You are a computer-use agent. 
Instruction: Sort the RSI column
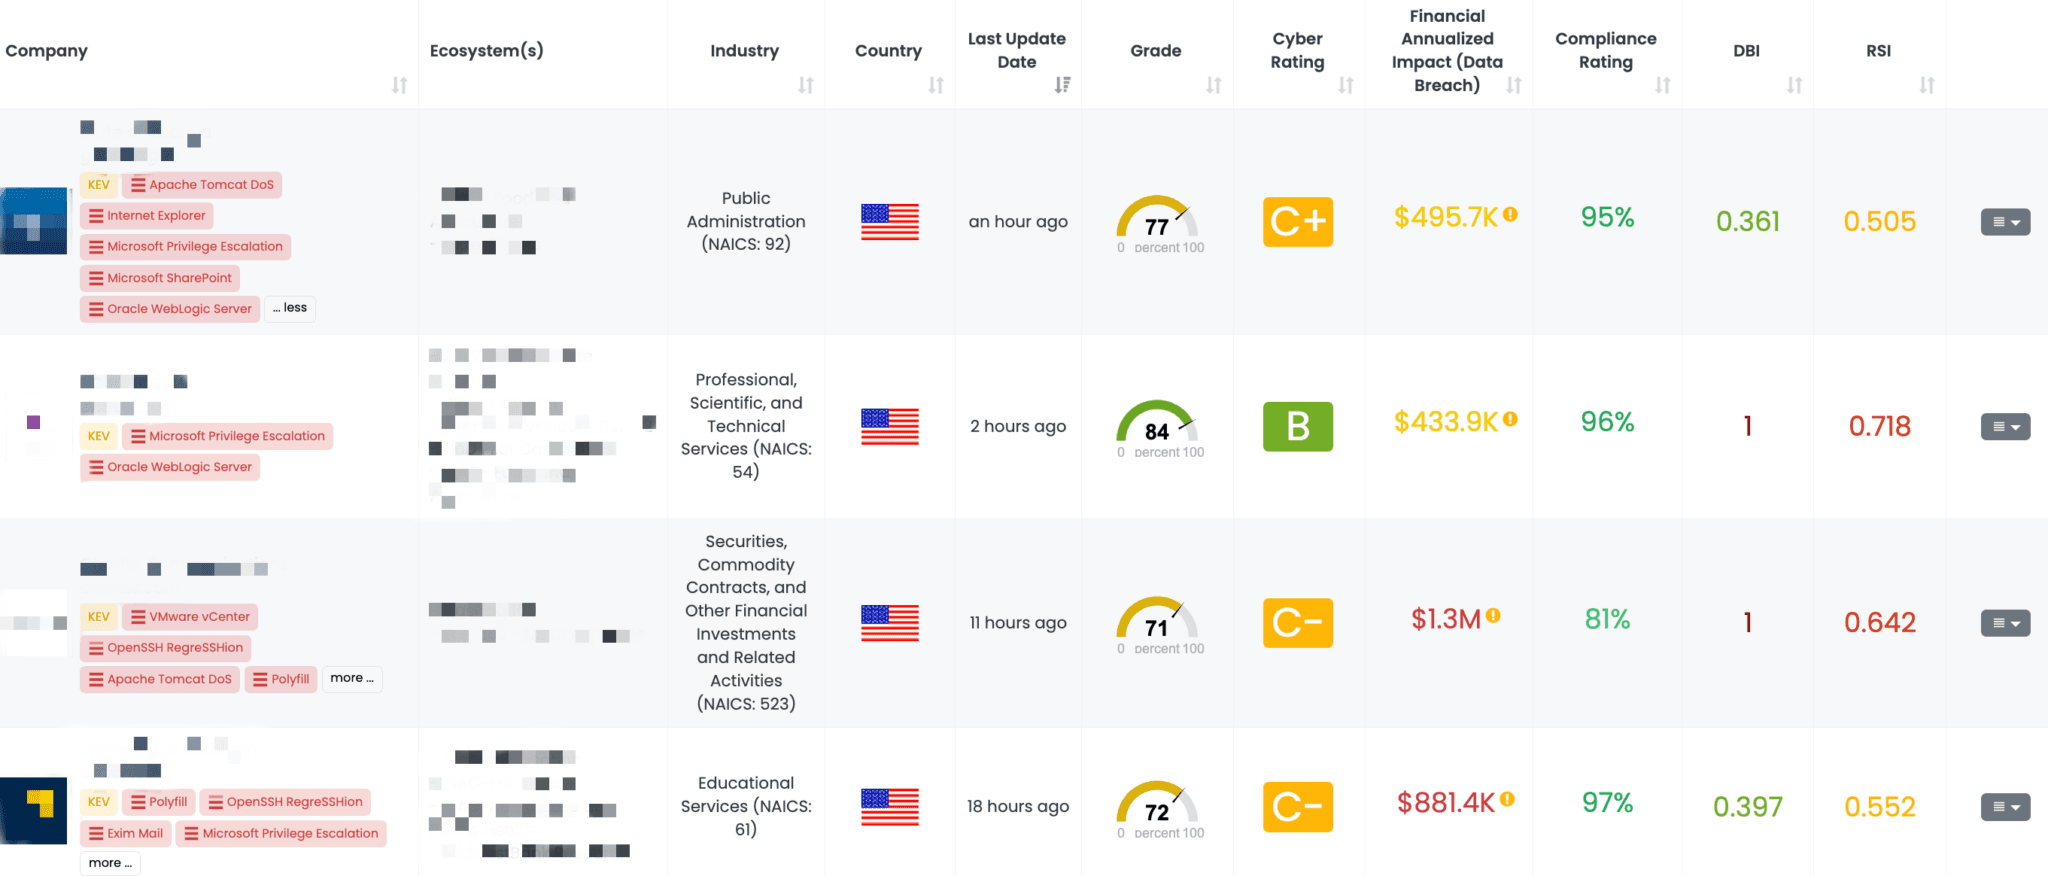[1926, 85]
